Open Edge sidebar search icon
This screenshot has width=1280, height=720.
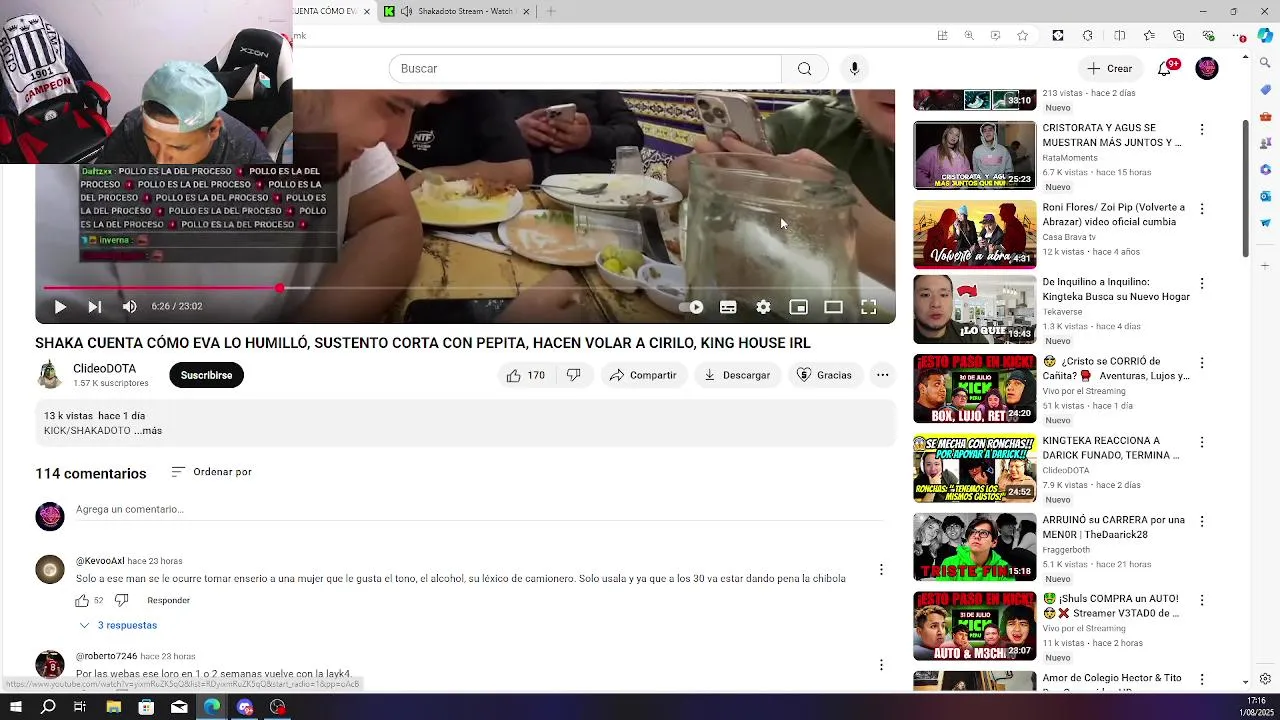point(1265,63)
